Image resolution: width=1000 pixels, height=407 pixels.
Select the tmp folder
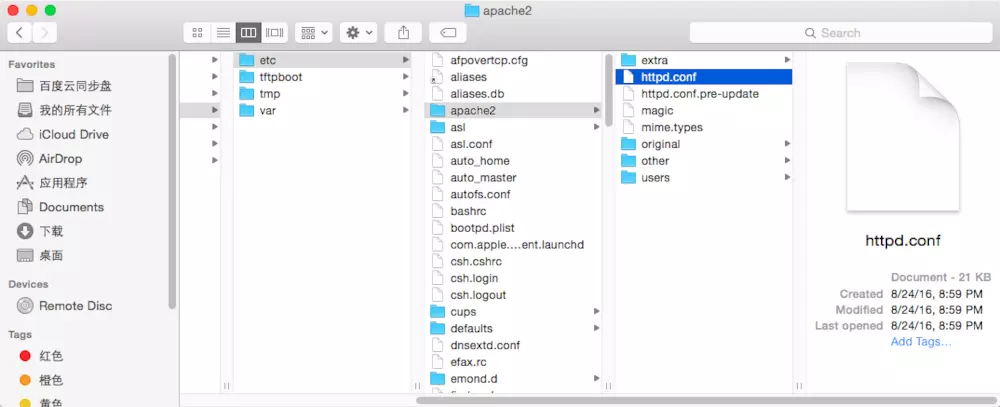point(322,94)
